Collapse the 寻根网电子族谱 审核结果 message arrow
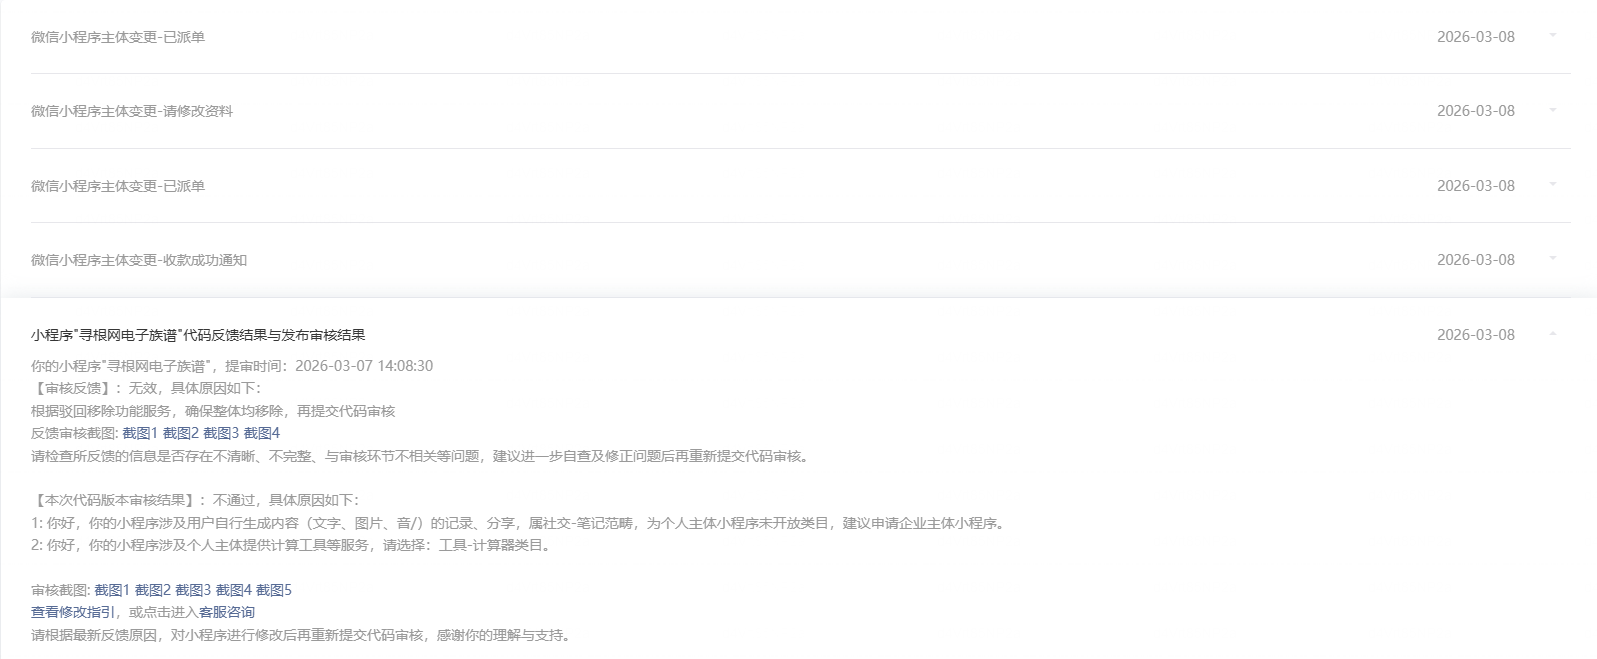 point(1552,334)
